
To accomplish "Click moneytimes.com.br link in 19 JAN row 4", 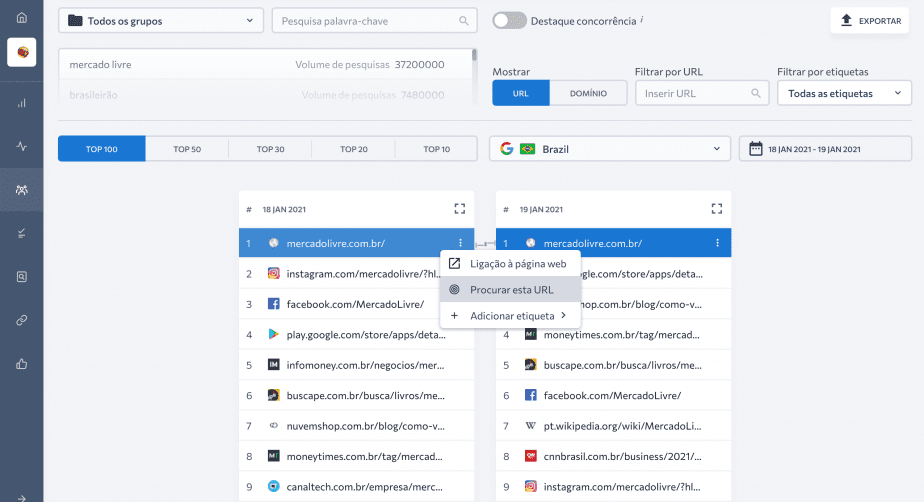I will click(x=621, y=335).
